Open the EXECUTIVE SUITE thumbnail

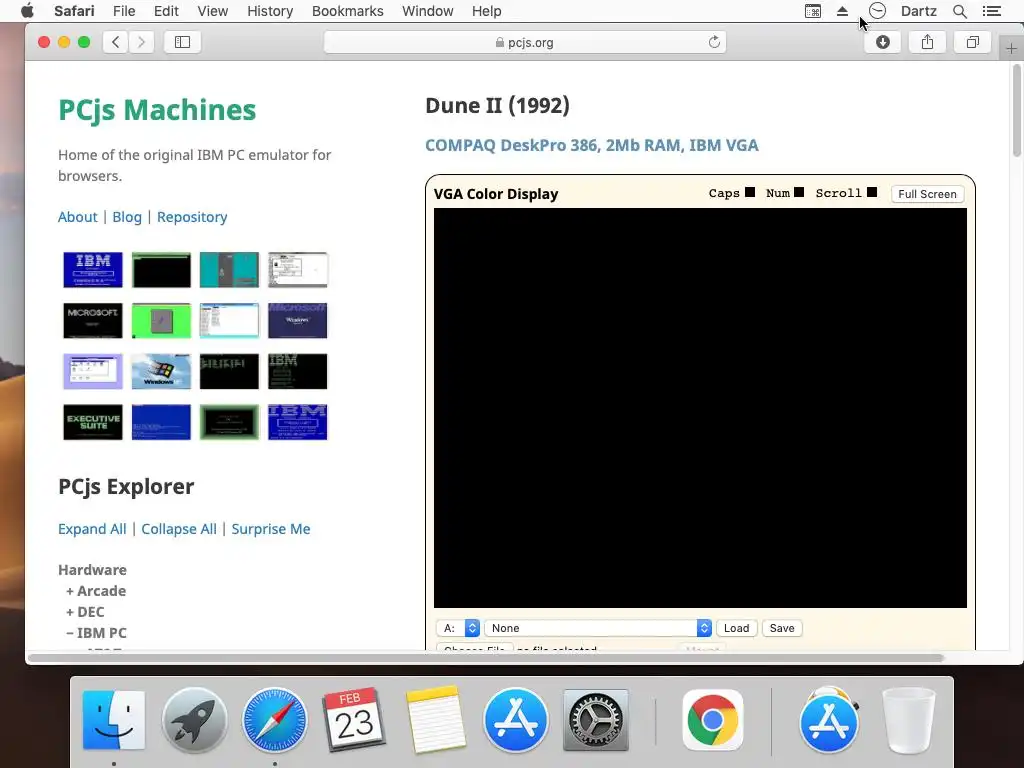[93, 422]
